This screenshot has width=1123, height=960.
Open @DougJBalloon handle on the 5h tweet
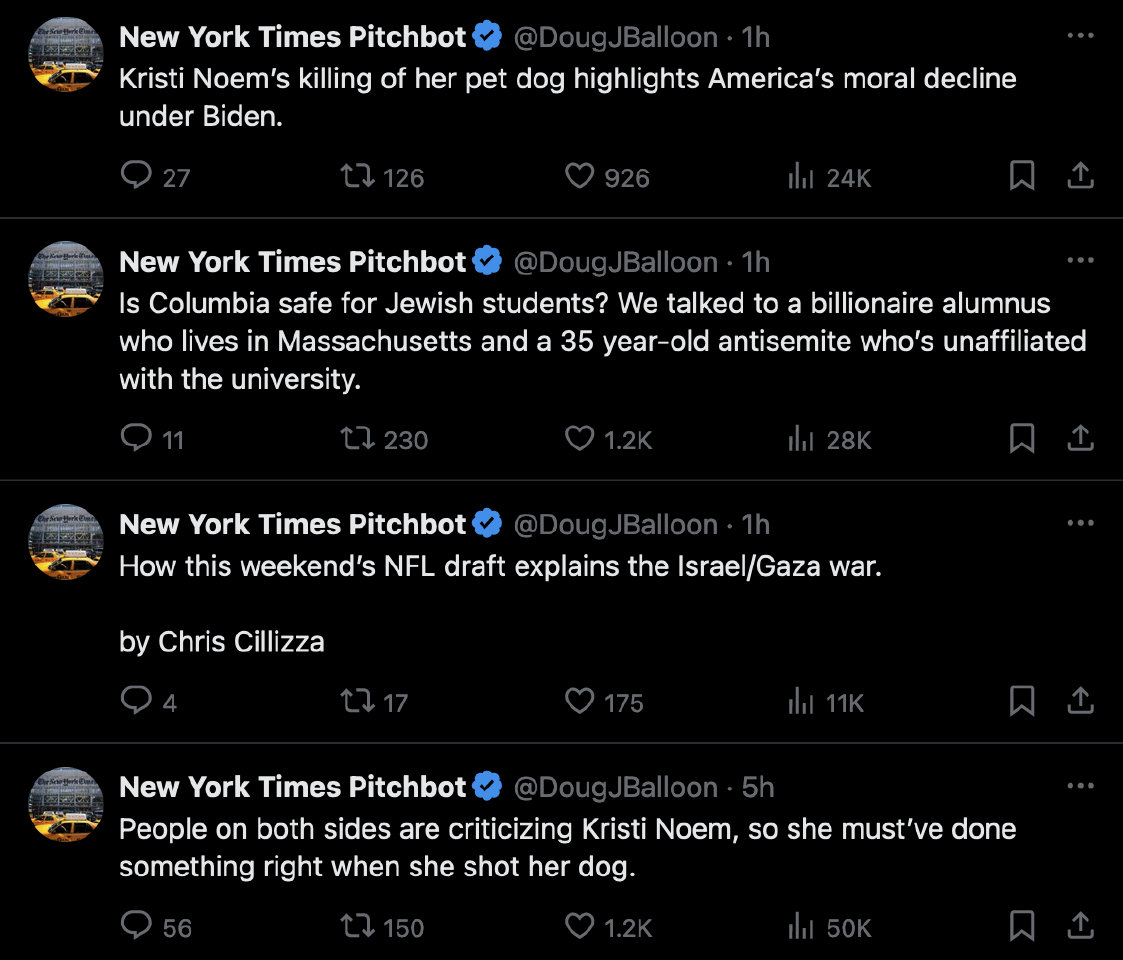pos(615,787)
